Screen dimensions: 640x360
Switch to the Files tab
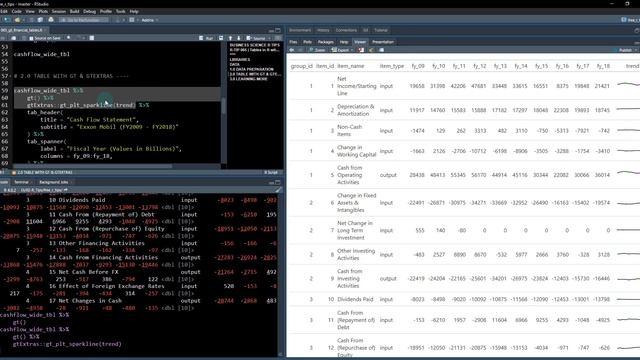293,42
